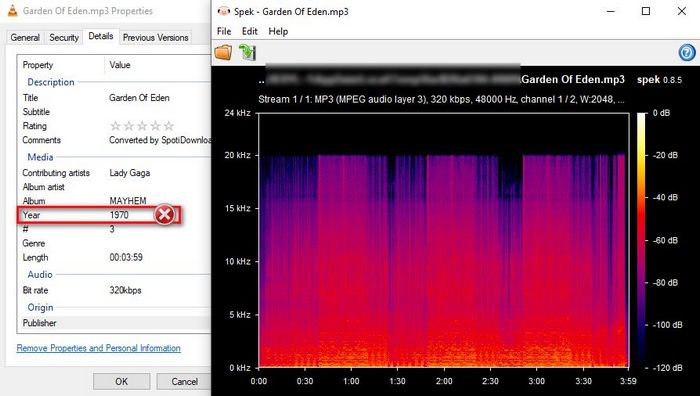Select the Comments value Converted by SpotiDownload
The image size is (700, 396).
coord(160,140)
